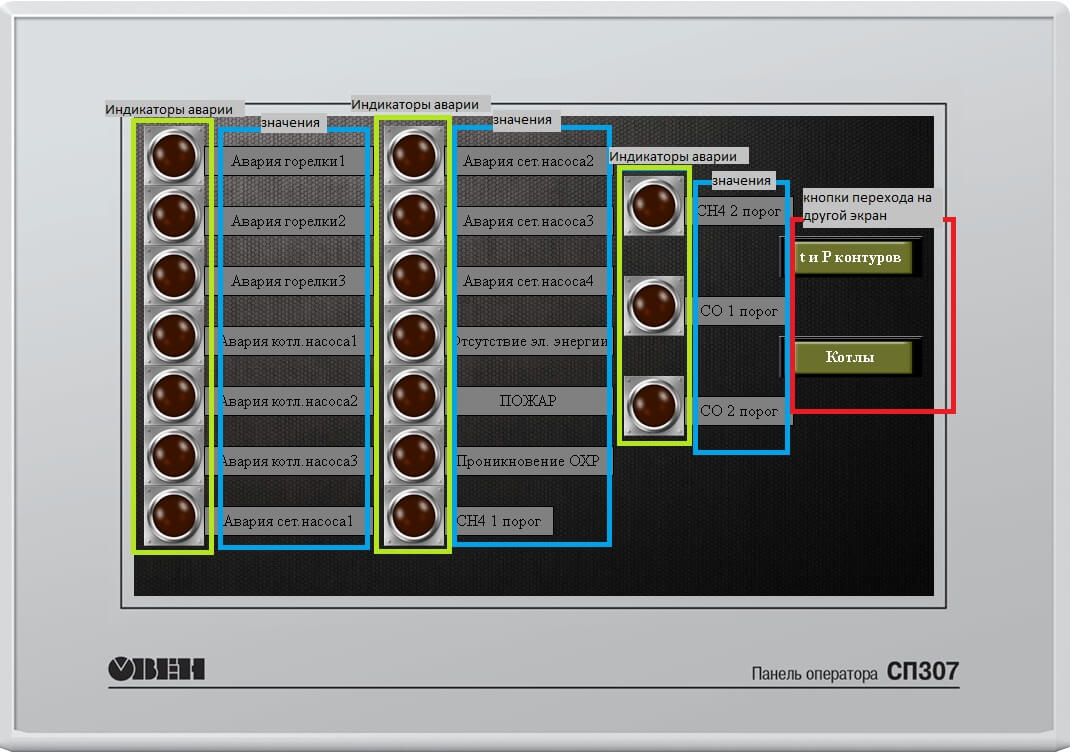Click the Авария котл.насоса3 indicator lamp
The height and width of the screenshot is (752, 1070).
pyautogui.click(x=174, y=455)
